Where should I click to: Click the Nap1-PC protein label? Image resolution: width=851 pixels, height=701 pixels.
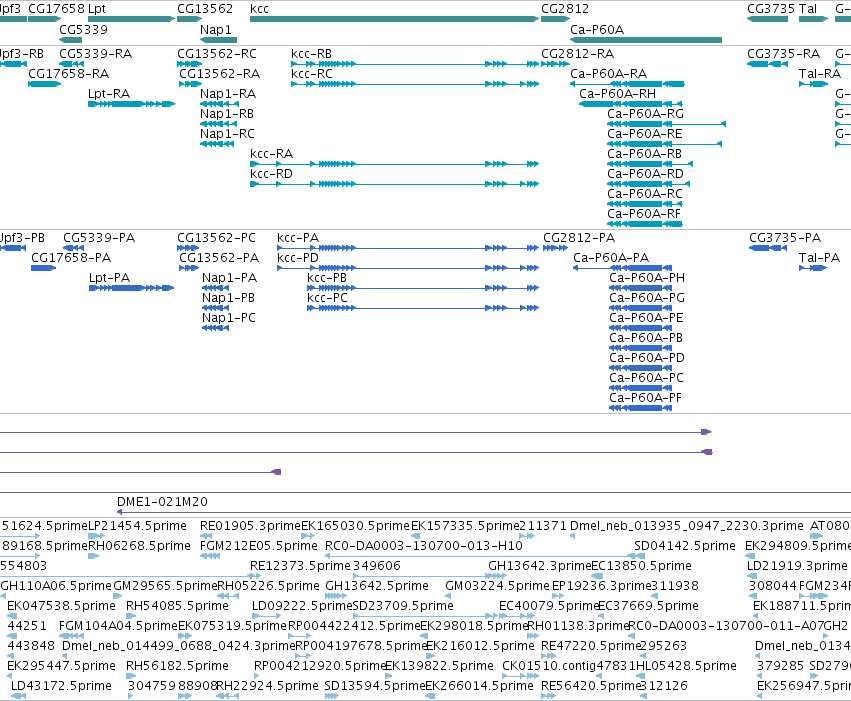pos(228,317)
